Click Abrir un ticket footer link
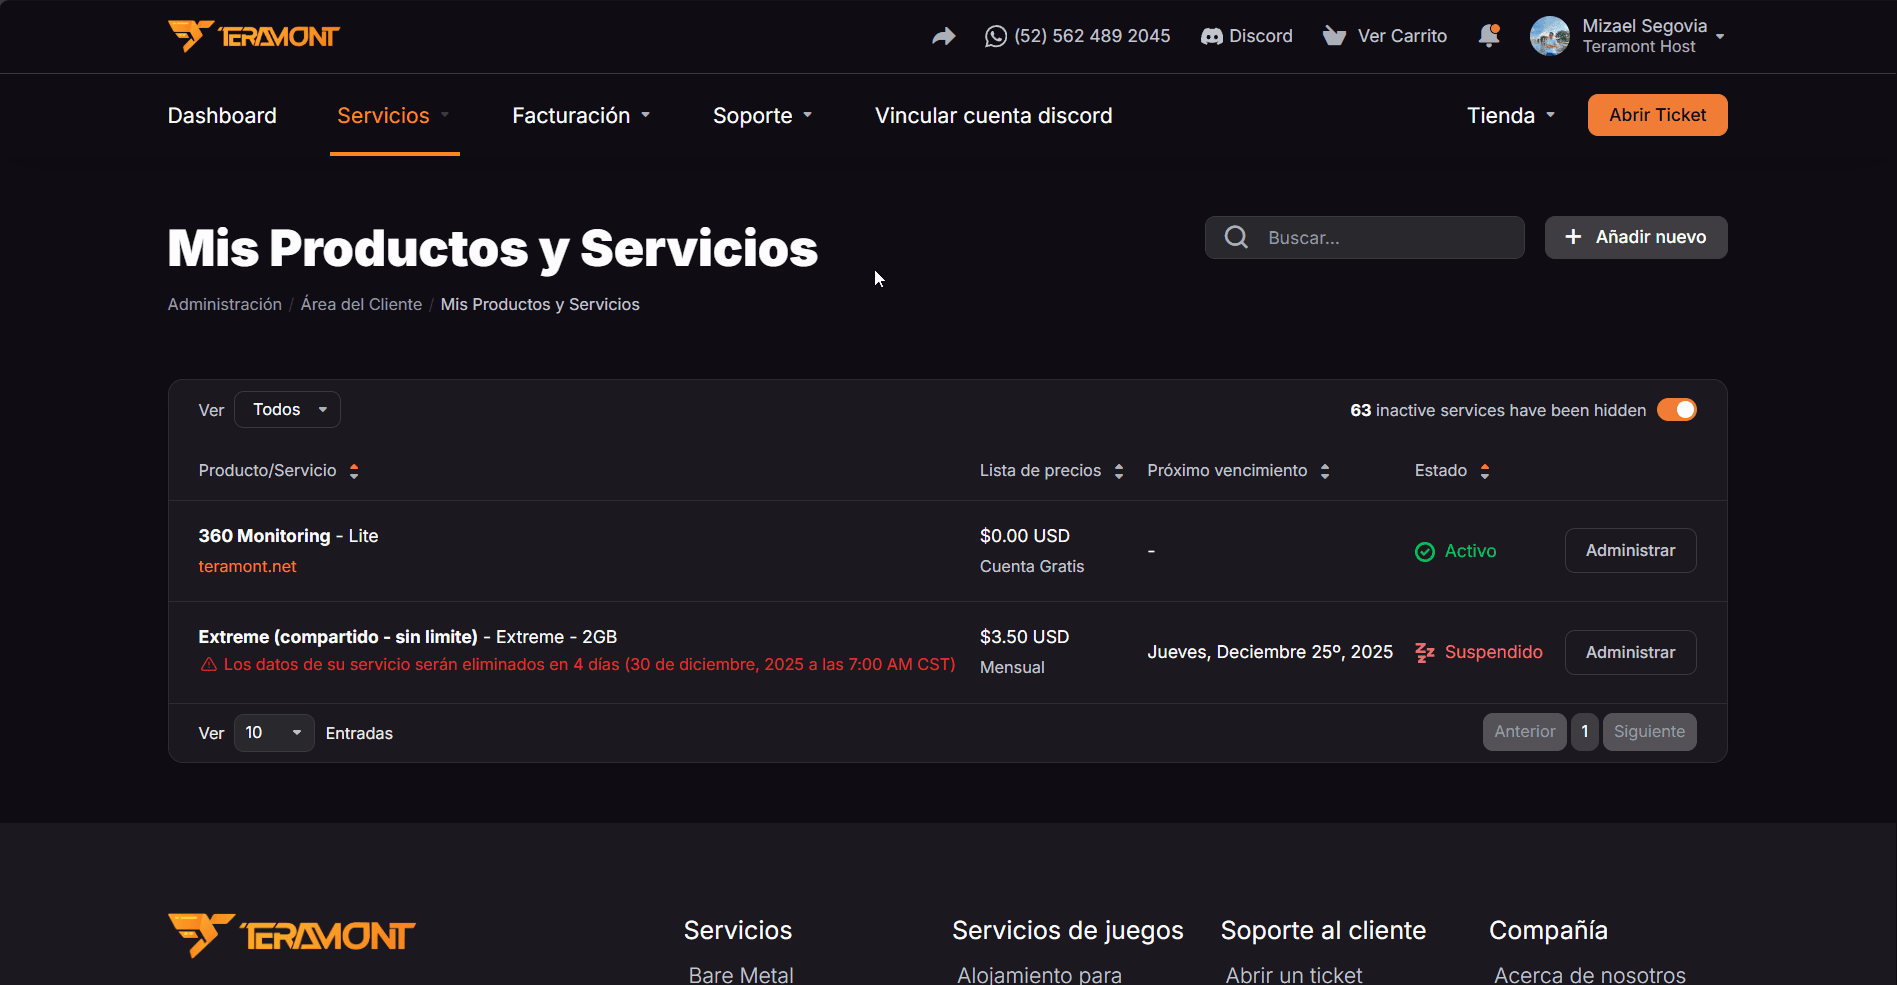1897x985 pixels. (1294, 974)
